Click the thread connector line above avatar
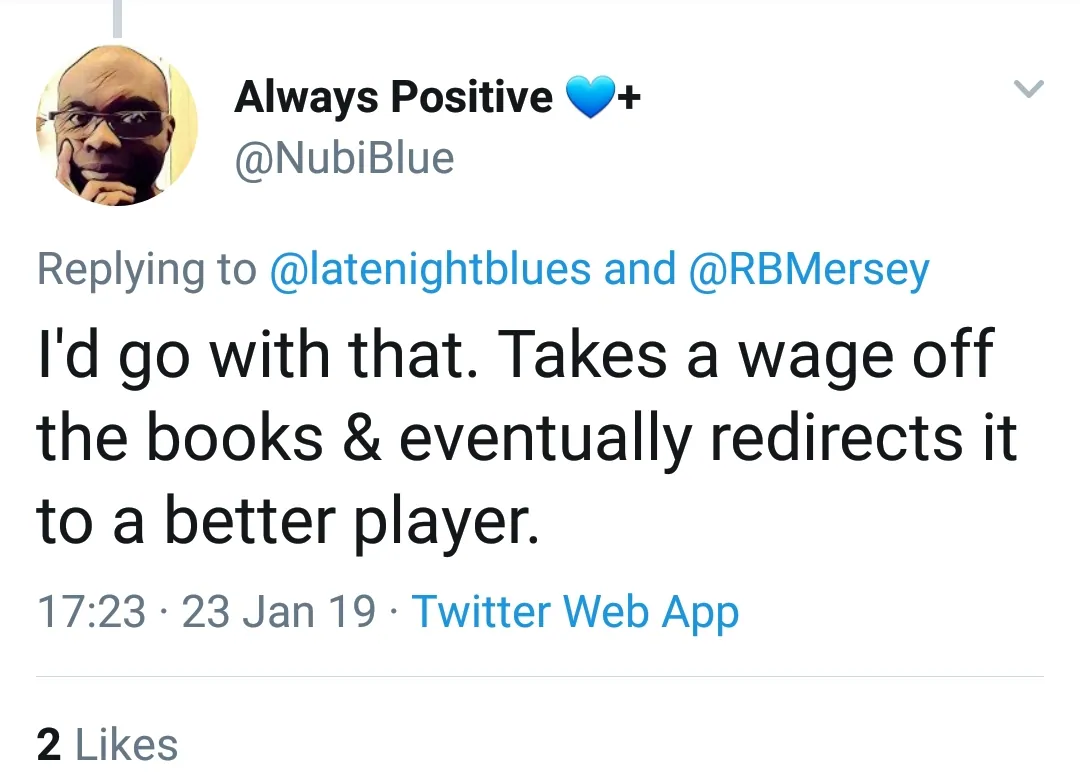The width and height of the screenshot is (1080, 784). point(117,18)
